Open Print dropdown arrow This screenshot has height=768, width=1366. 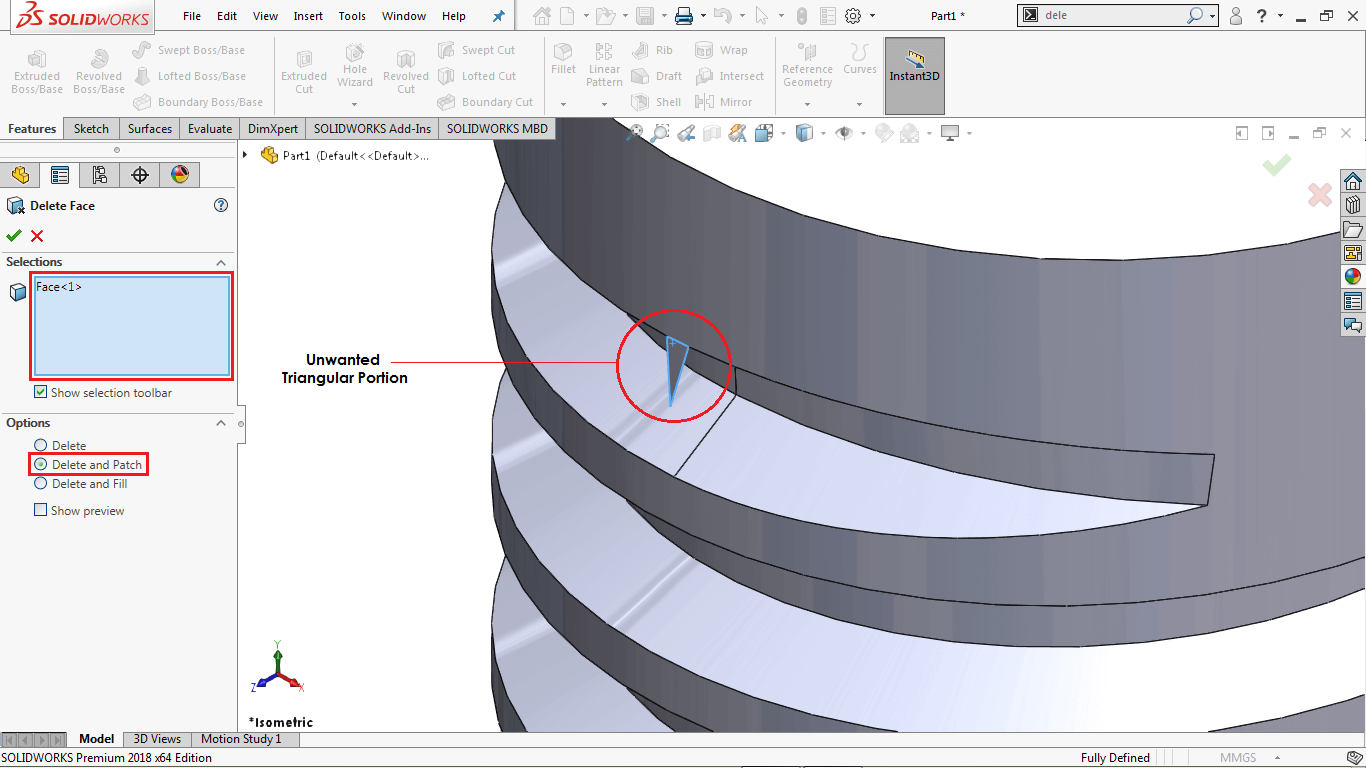pos(703,17)
